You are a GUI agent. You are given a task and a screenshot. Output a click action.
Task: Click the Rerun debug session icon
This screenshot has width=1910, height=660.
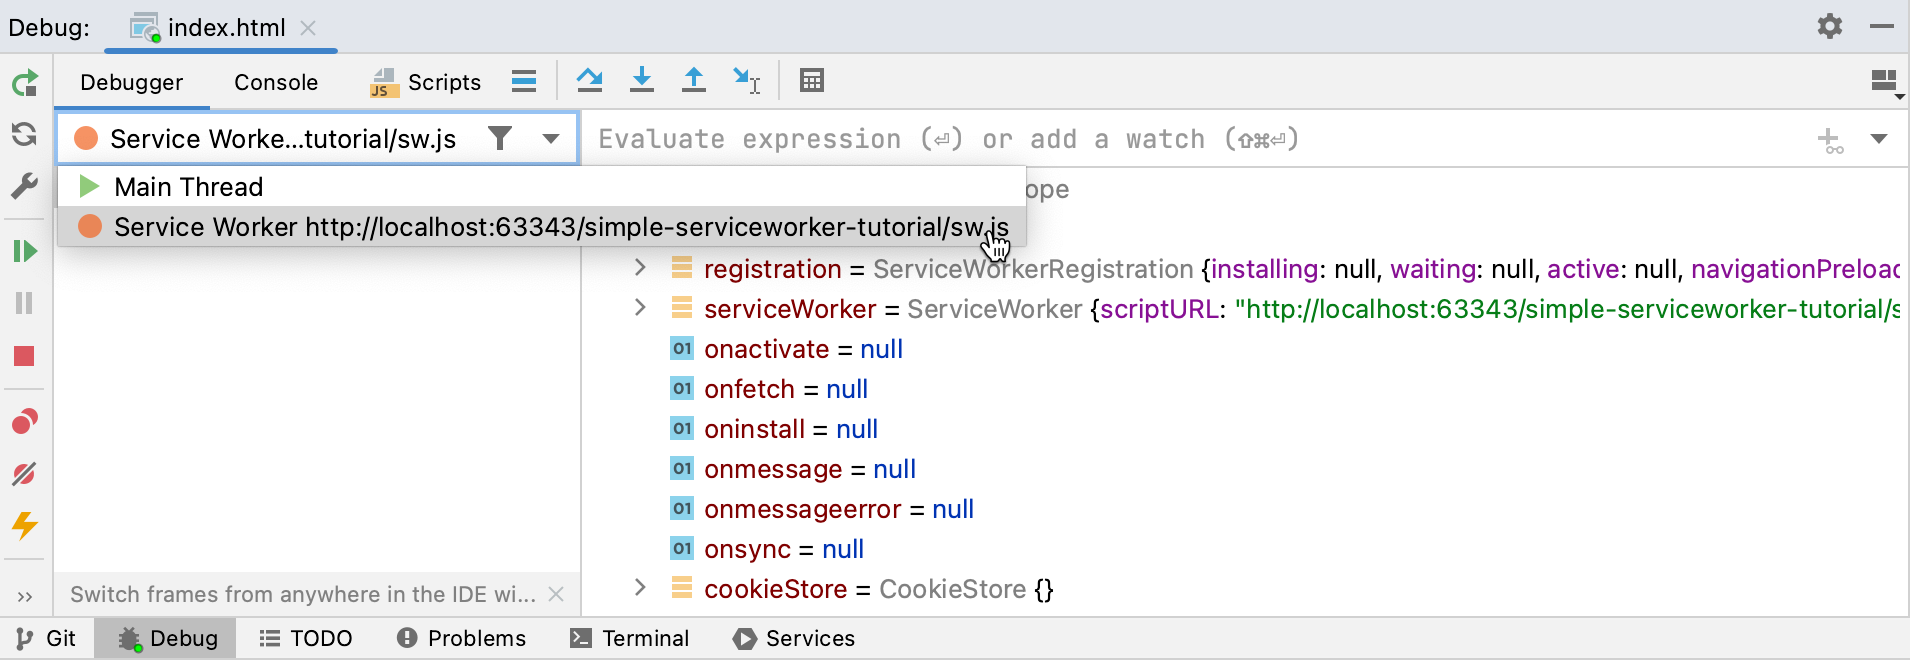pos(25,83)
